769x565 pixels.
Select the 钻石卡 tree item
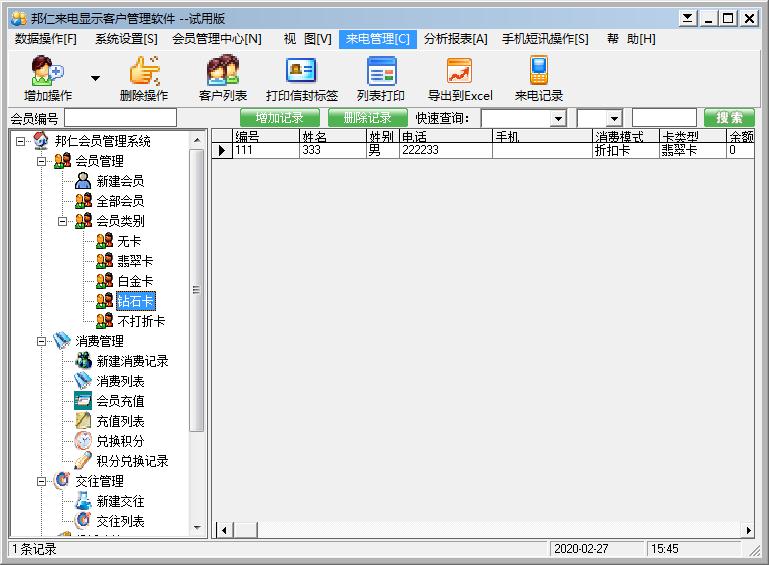coord(136,301)
